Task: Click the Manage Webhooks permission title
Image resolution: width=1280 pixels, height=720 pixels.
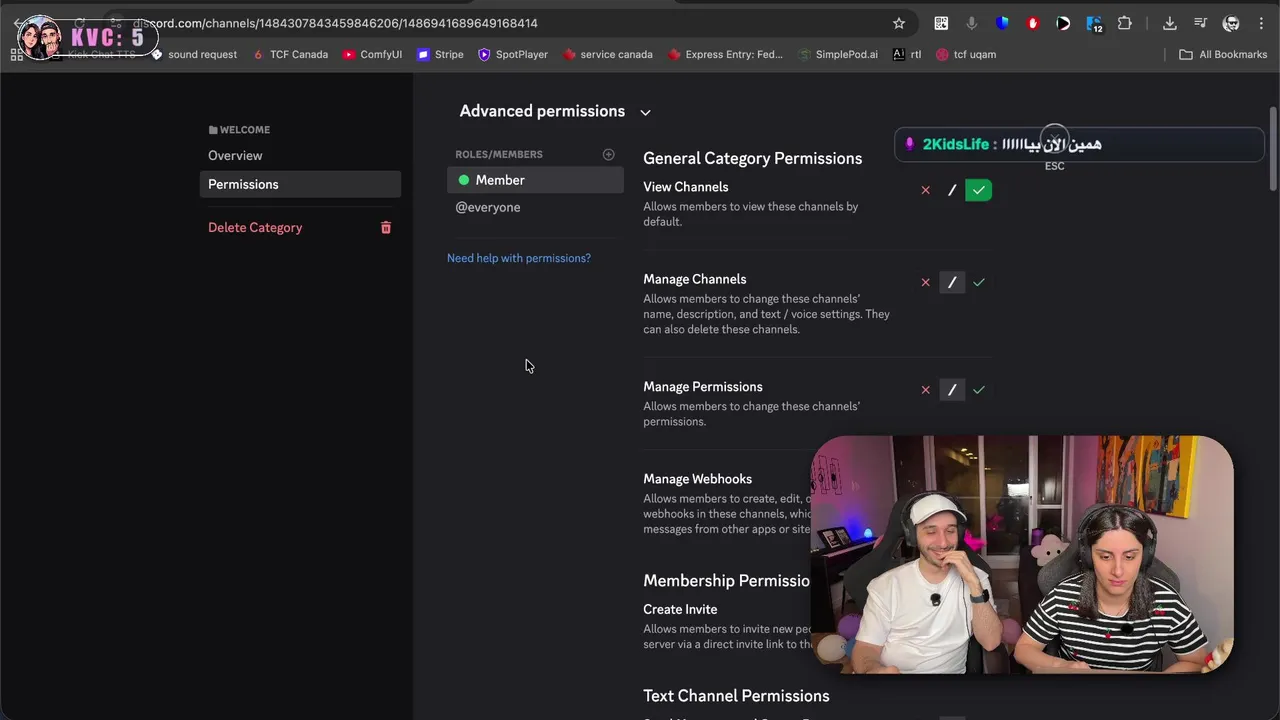Action: (697, 479)
